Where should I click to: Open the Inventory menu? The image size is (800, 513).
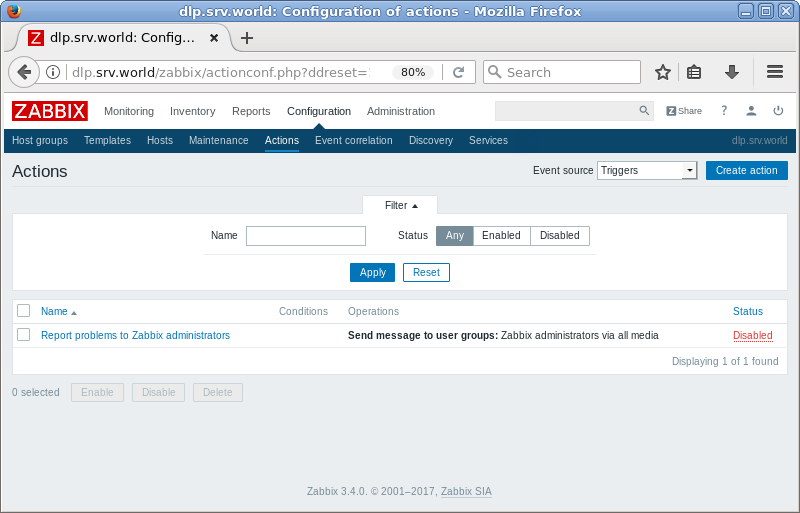pyautogui.click(x=192, y=111)
